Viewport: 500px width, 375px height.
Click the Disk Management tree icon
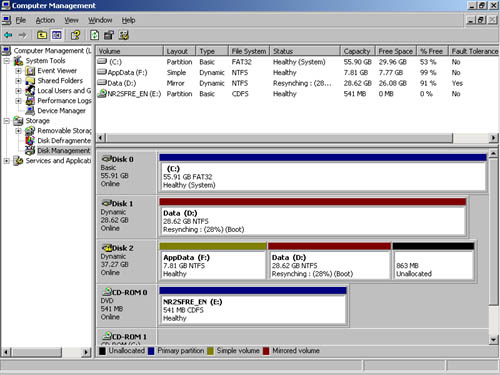coord(30,151)
